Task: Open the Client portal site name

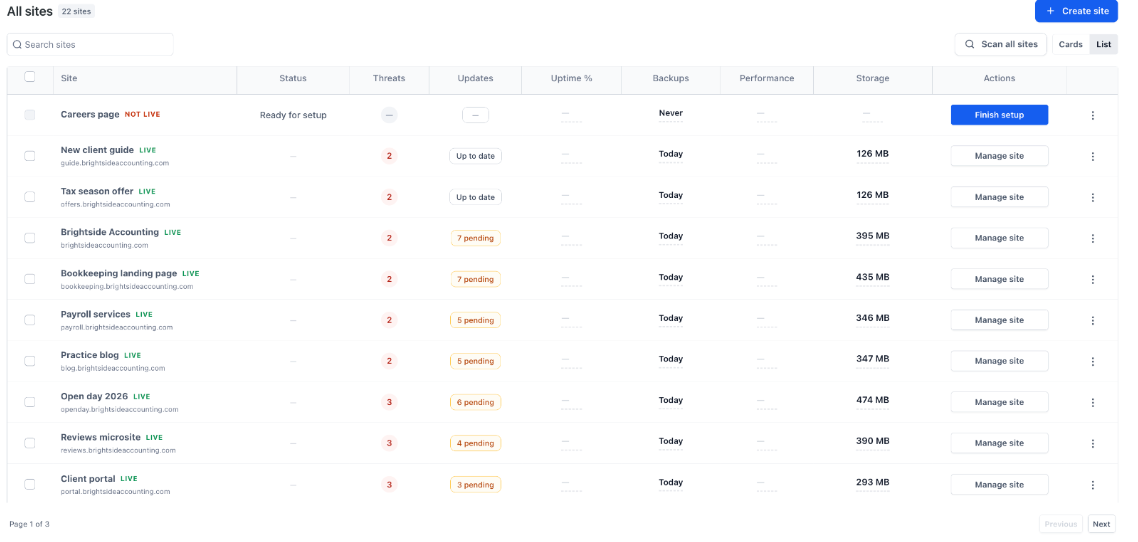Action: coord(88,479)
